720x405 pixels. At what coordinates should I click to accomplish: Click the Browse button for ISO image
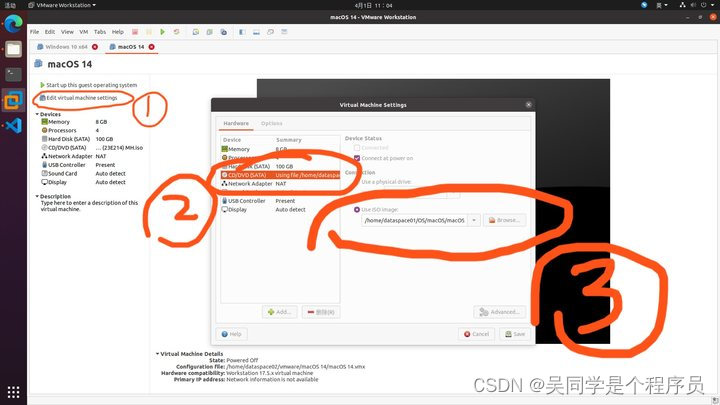(x=504, y=220)
